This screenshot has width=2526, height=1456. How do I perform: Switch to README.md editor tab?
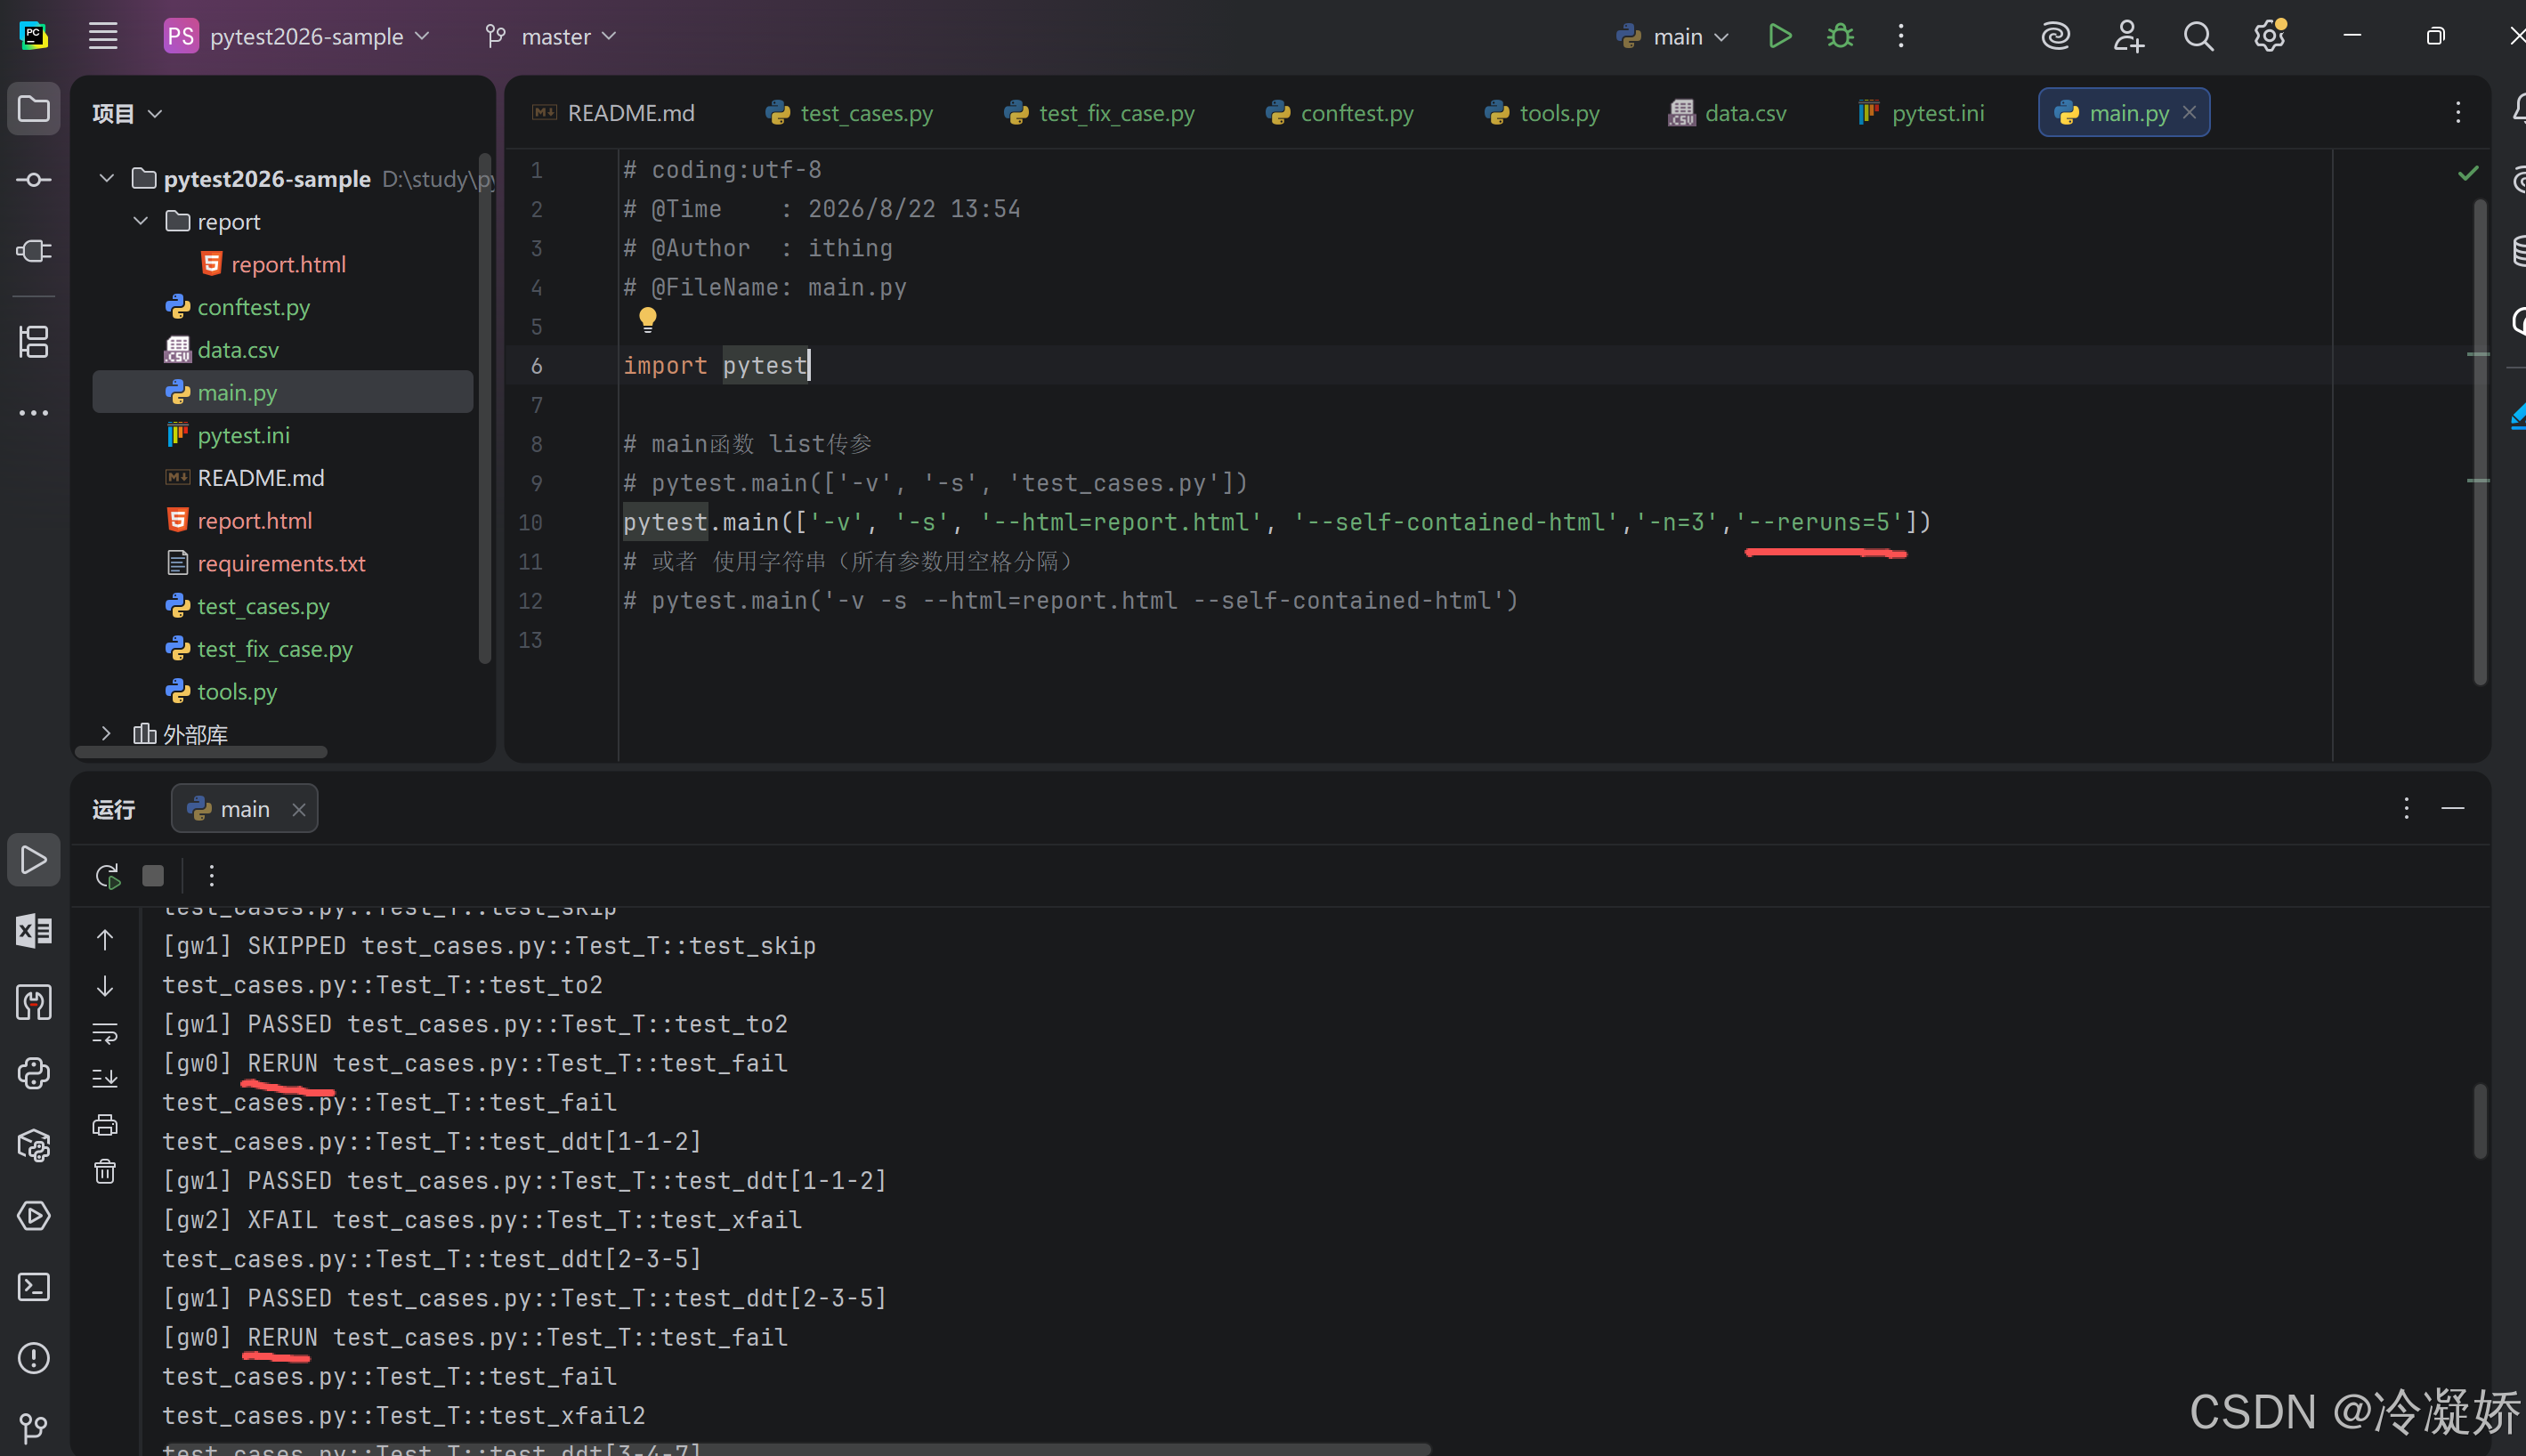613,113
